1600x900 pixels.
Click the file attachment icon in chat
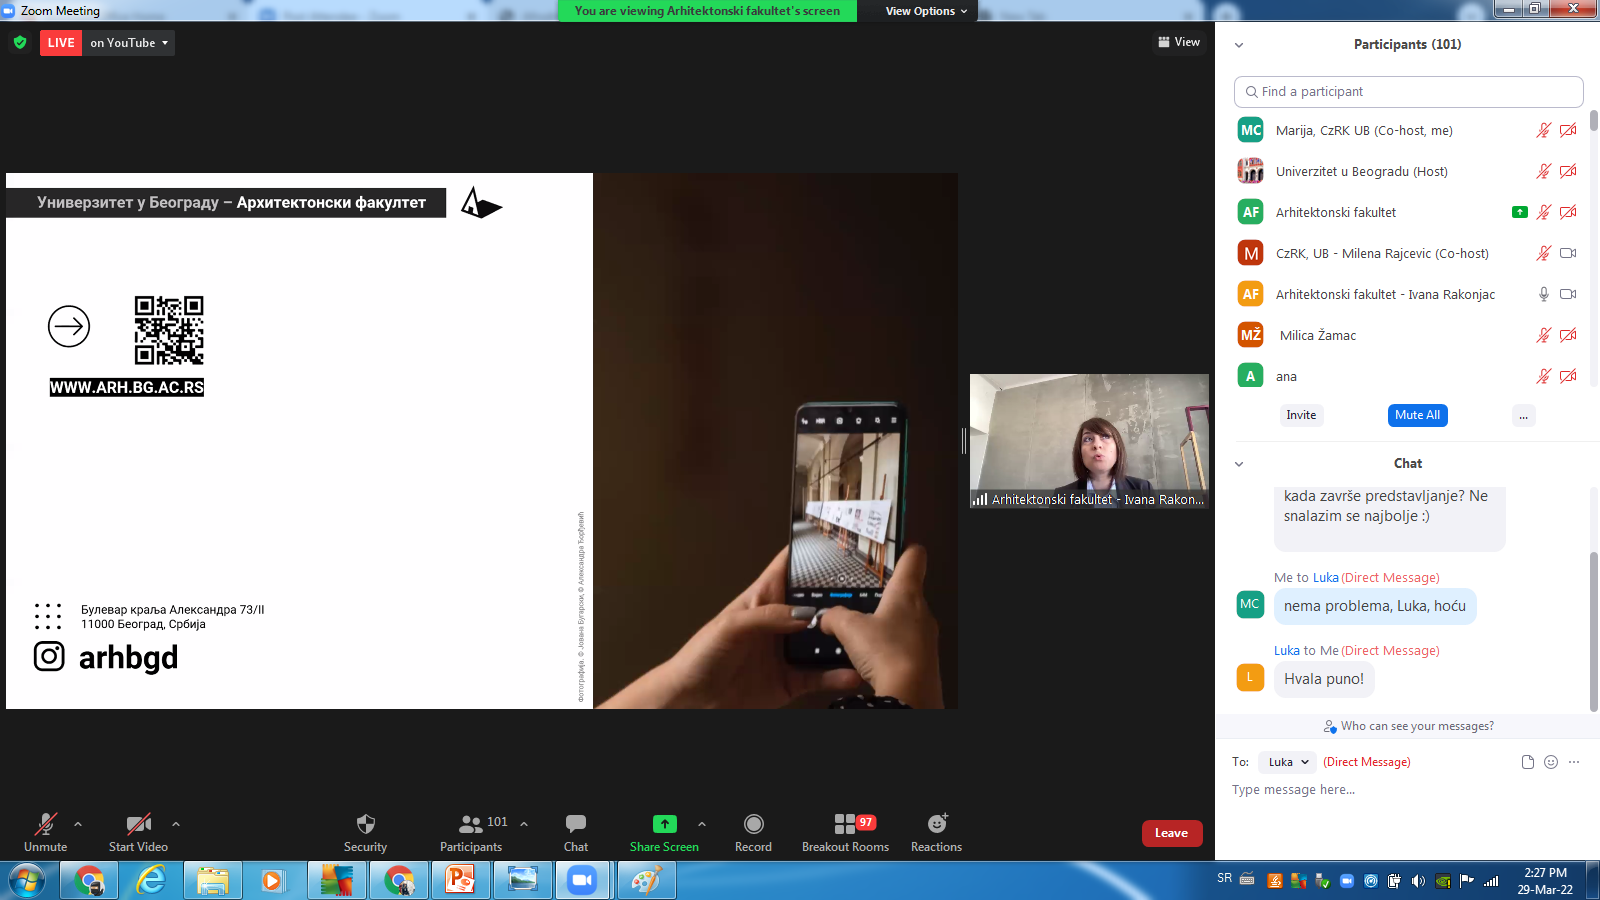coord(1527,762)
